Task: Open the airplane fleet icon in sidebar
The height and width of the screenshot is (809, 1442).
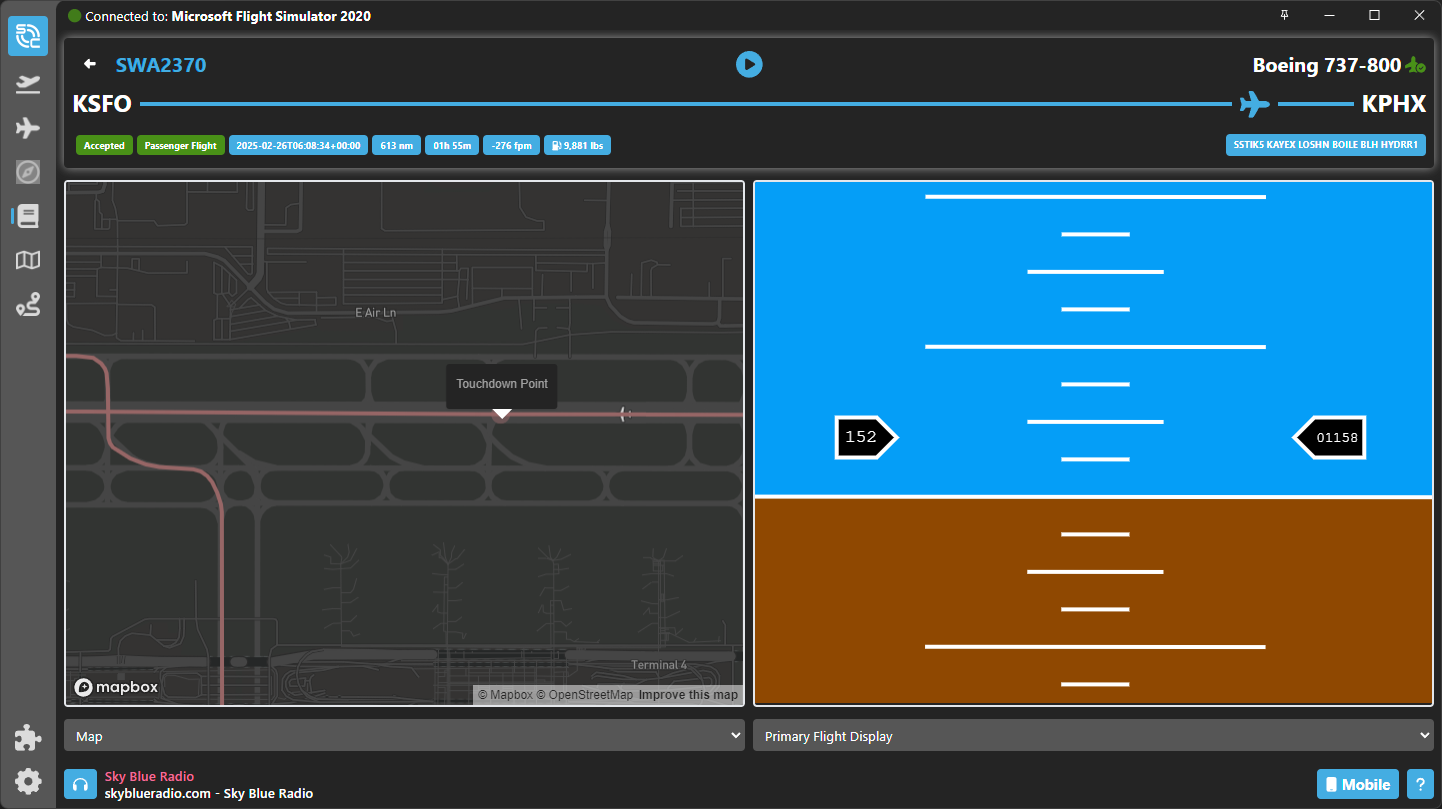Action: coord(28,128)
